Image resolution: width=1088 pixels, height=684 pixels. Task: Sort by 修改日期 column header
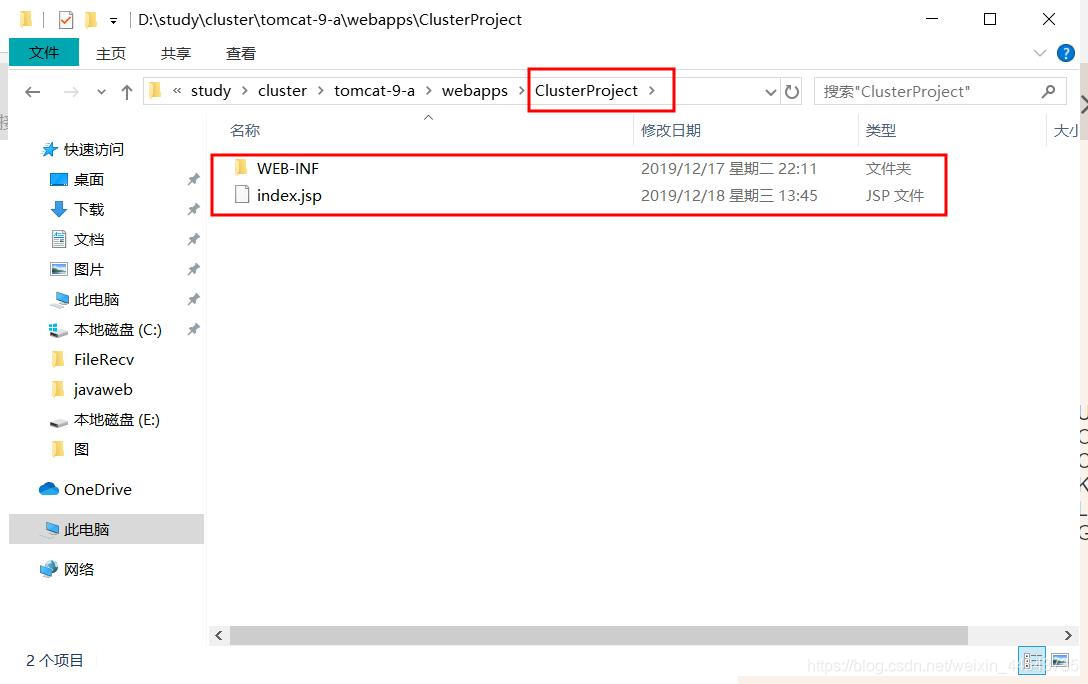click(x=671, y=130)
